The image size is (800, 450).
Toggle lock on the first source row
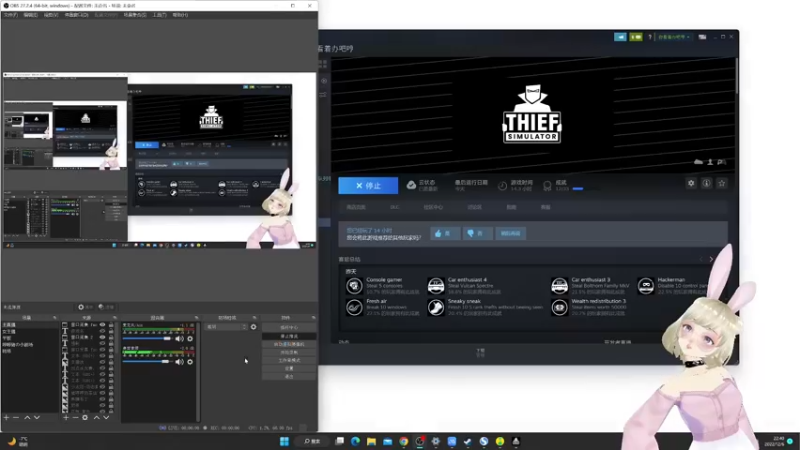click(111, 324)
